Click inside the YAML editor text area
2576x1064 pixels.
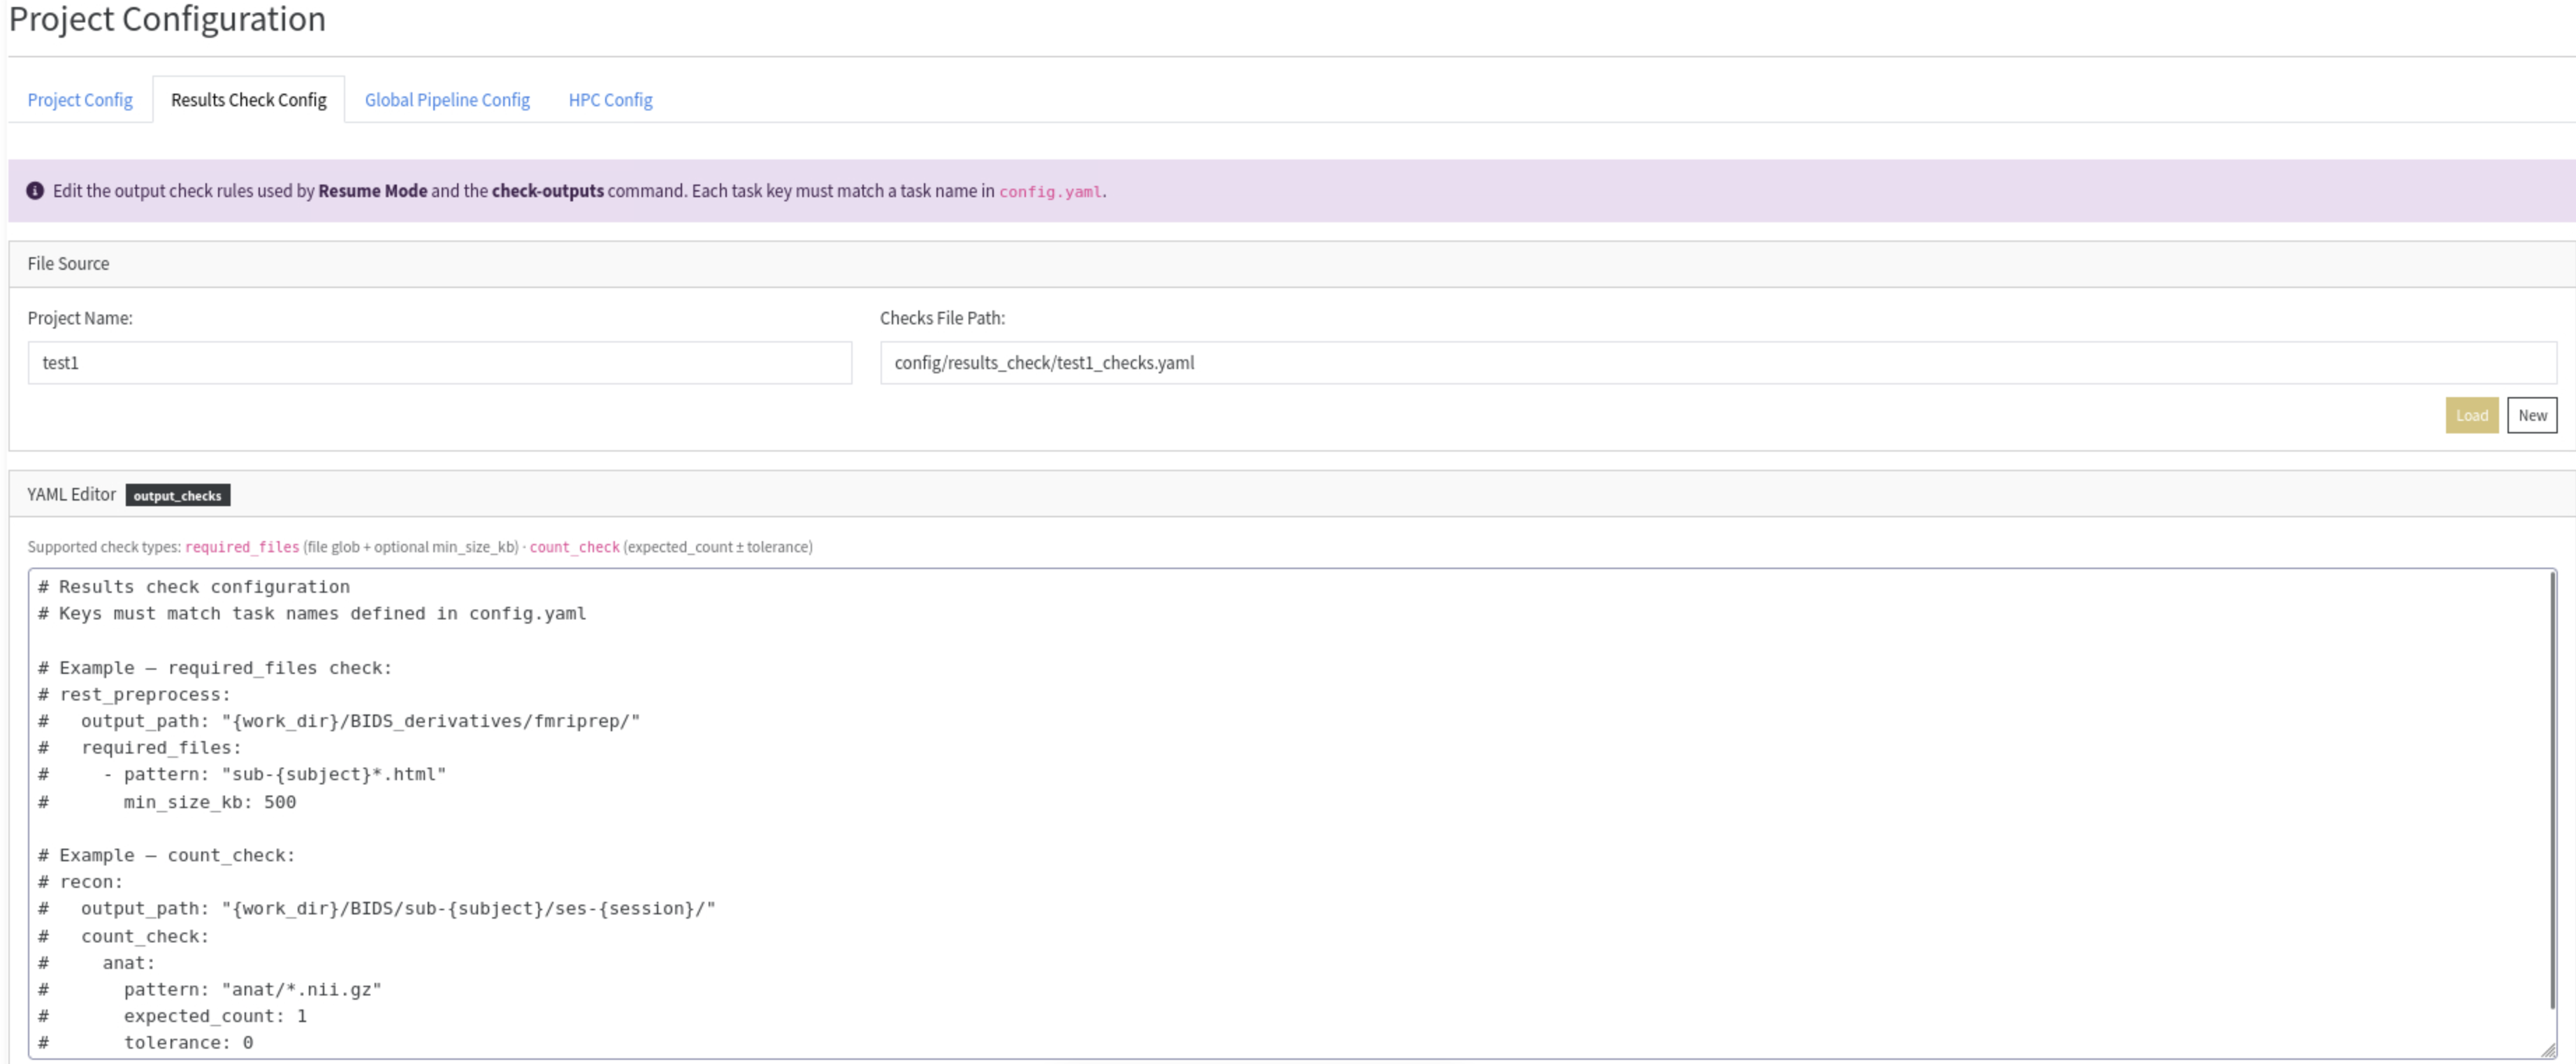[x=1292, y=814]
